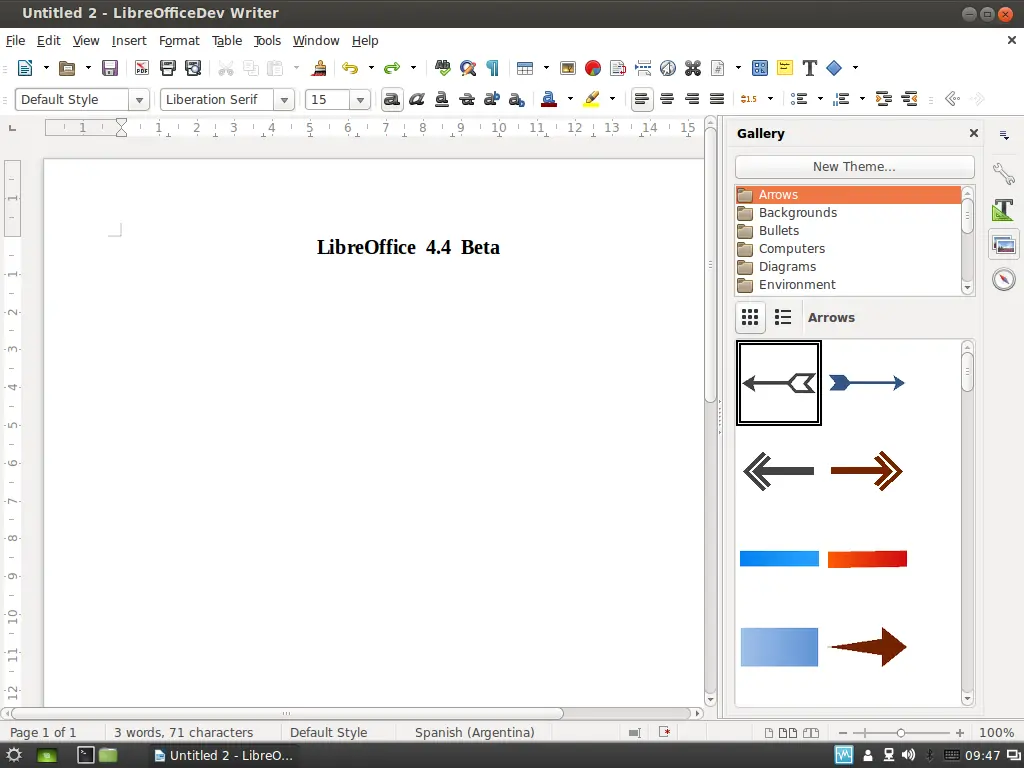This screenshot has width=1024, height=768.
Task: Open Print Preview
Action: (193, 68)
